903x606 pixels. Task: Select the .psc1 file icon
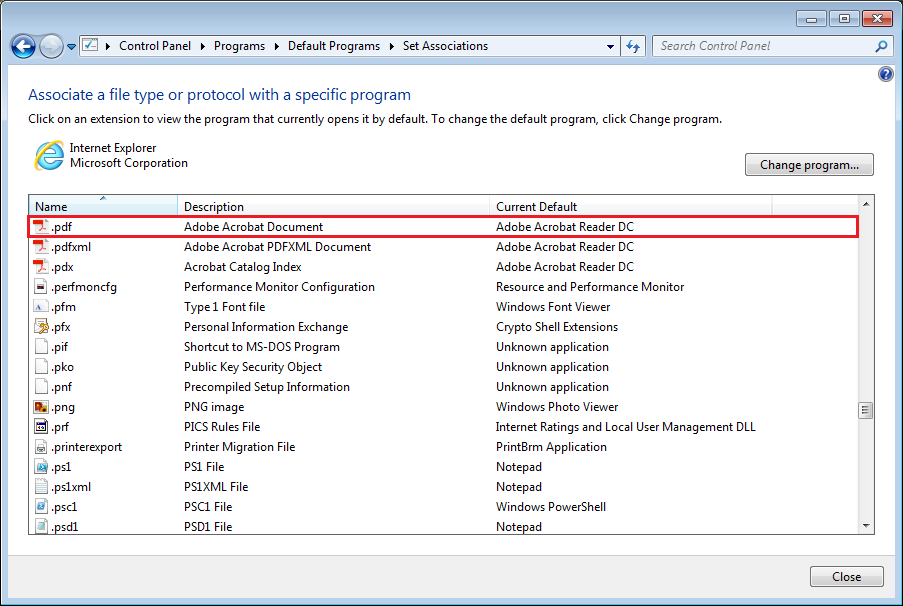[x=40, y=507]
